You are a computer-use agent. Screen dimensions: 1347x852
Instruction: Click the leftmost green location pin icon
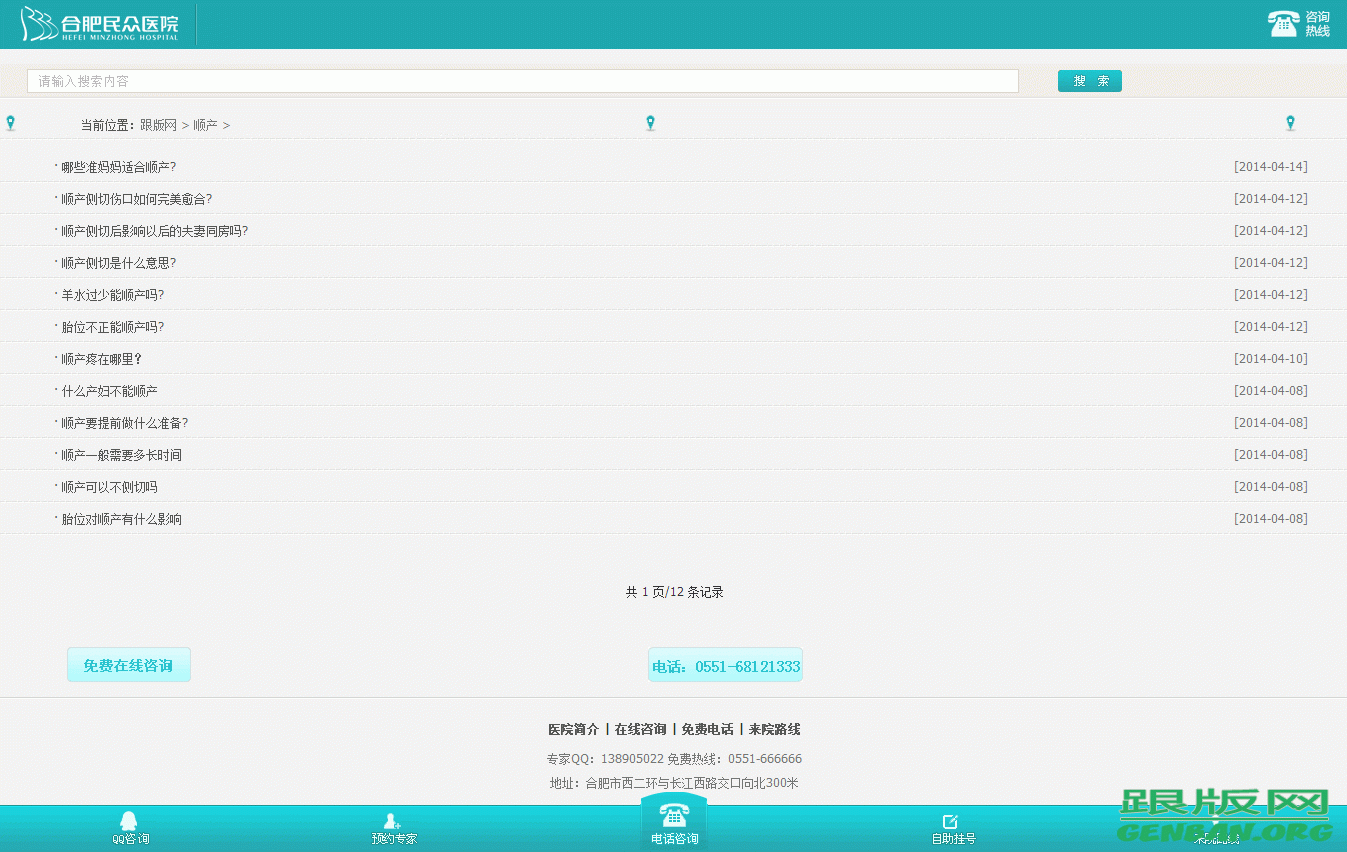[x=11, y=122]
